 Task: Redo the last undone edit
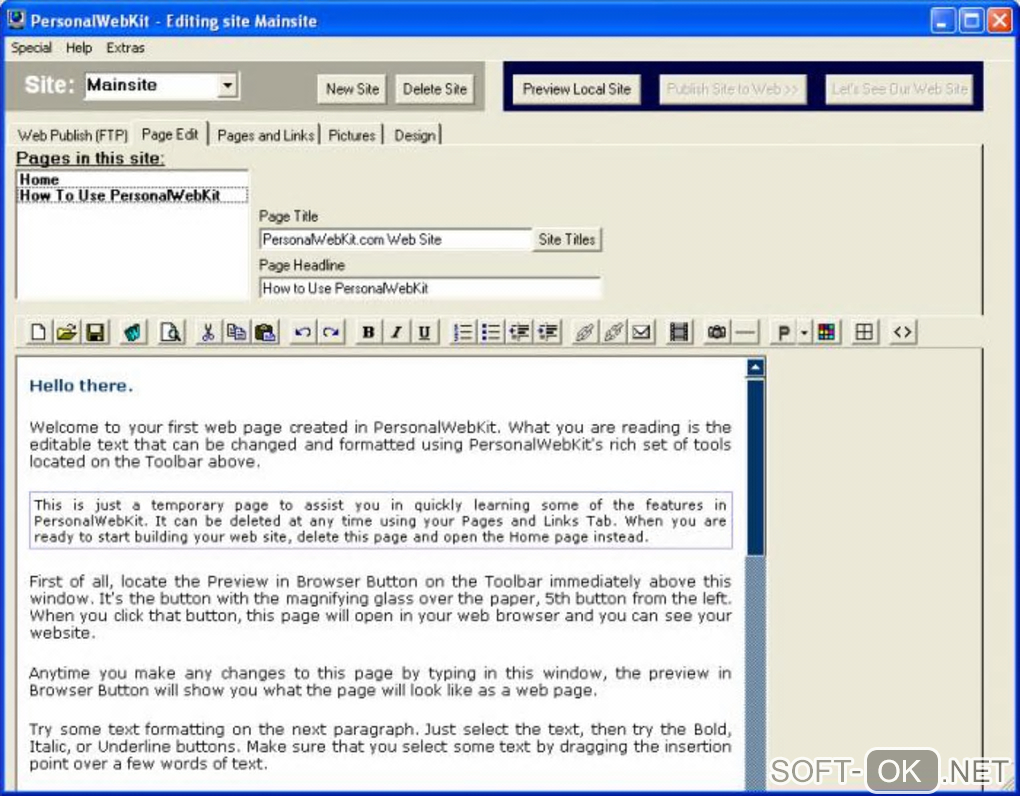(330, 332)
